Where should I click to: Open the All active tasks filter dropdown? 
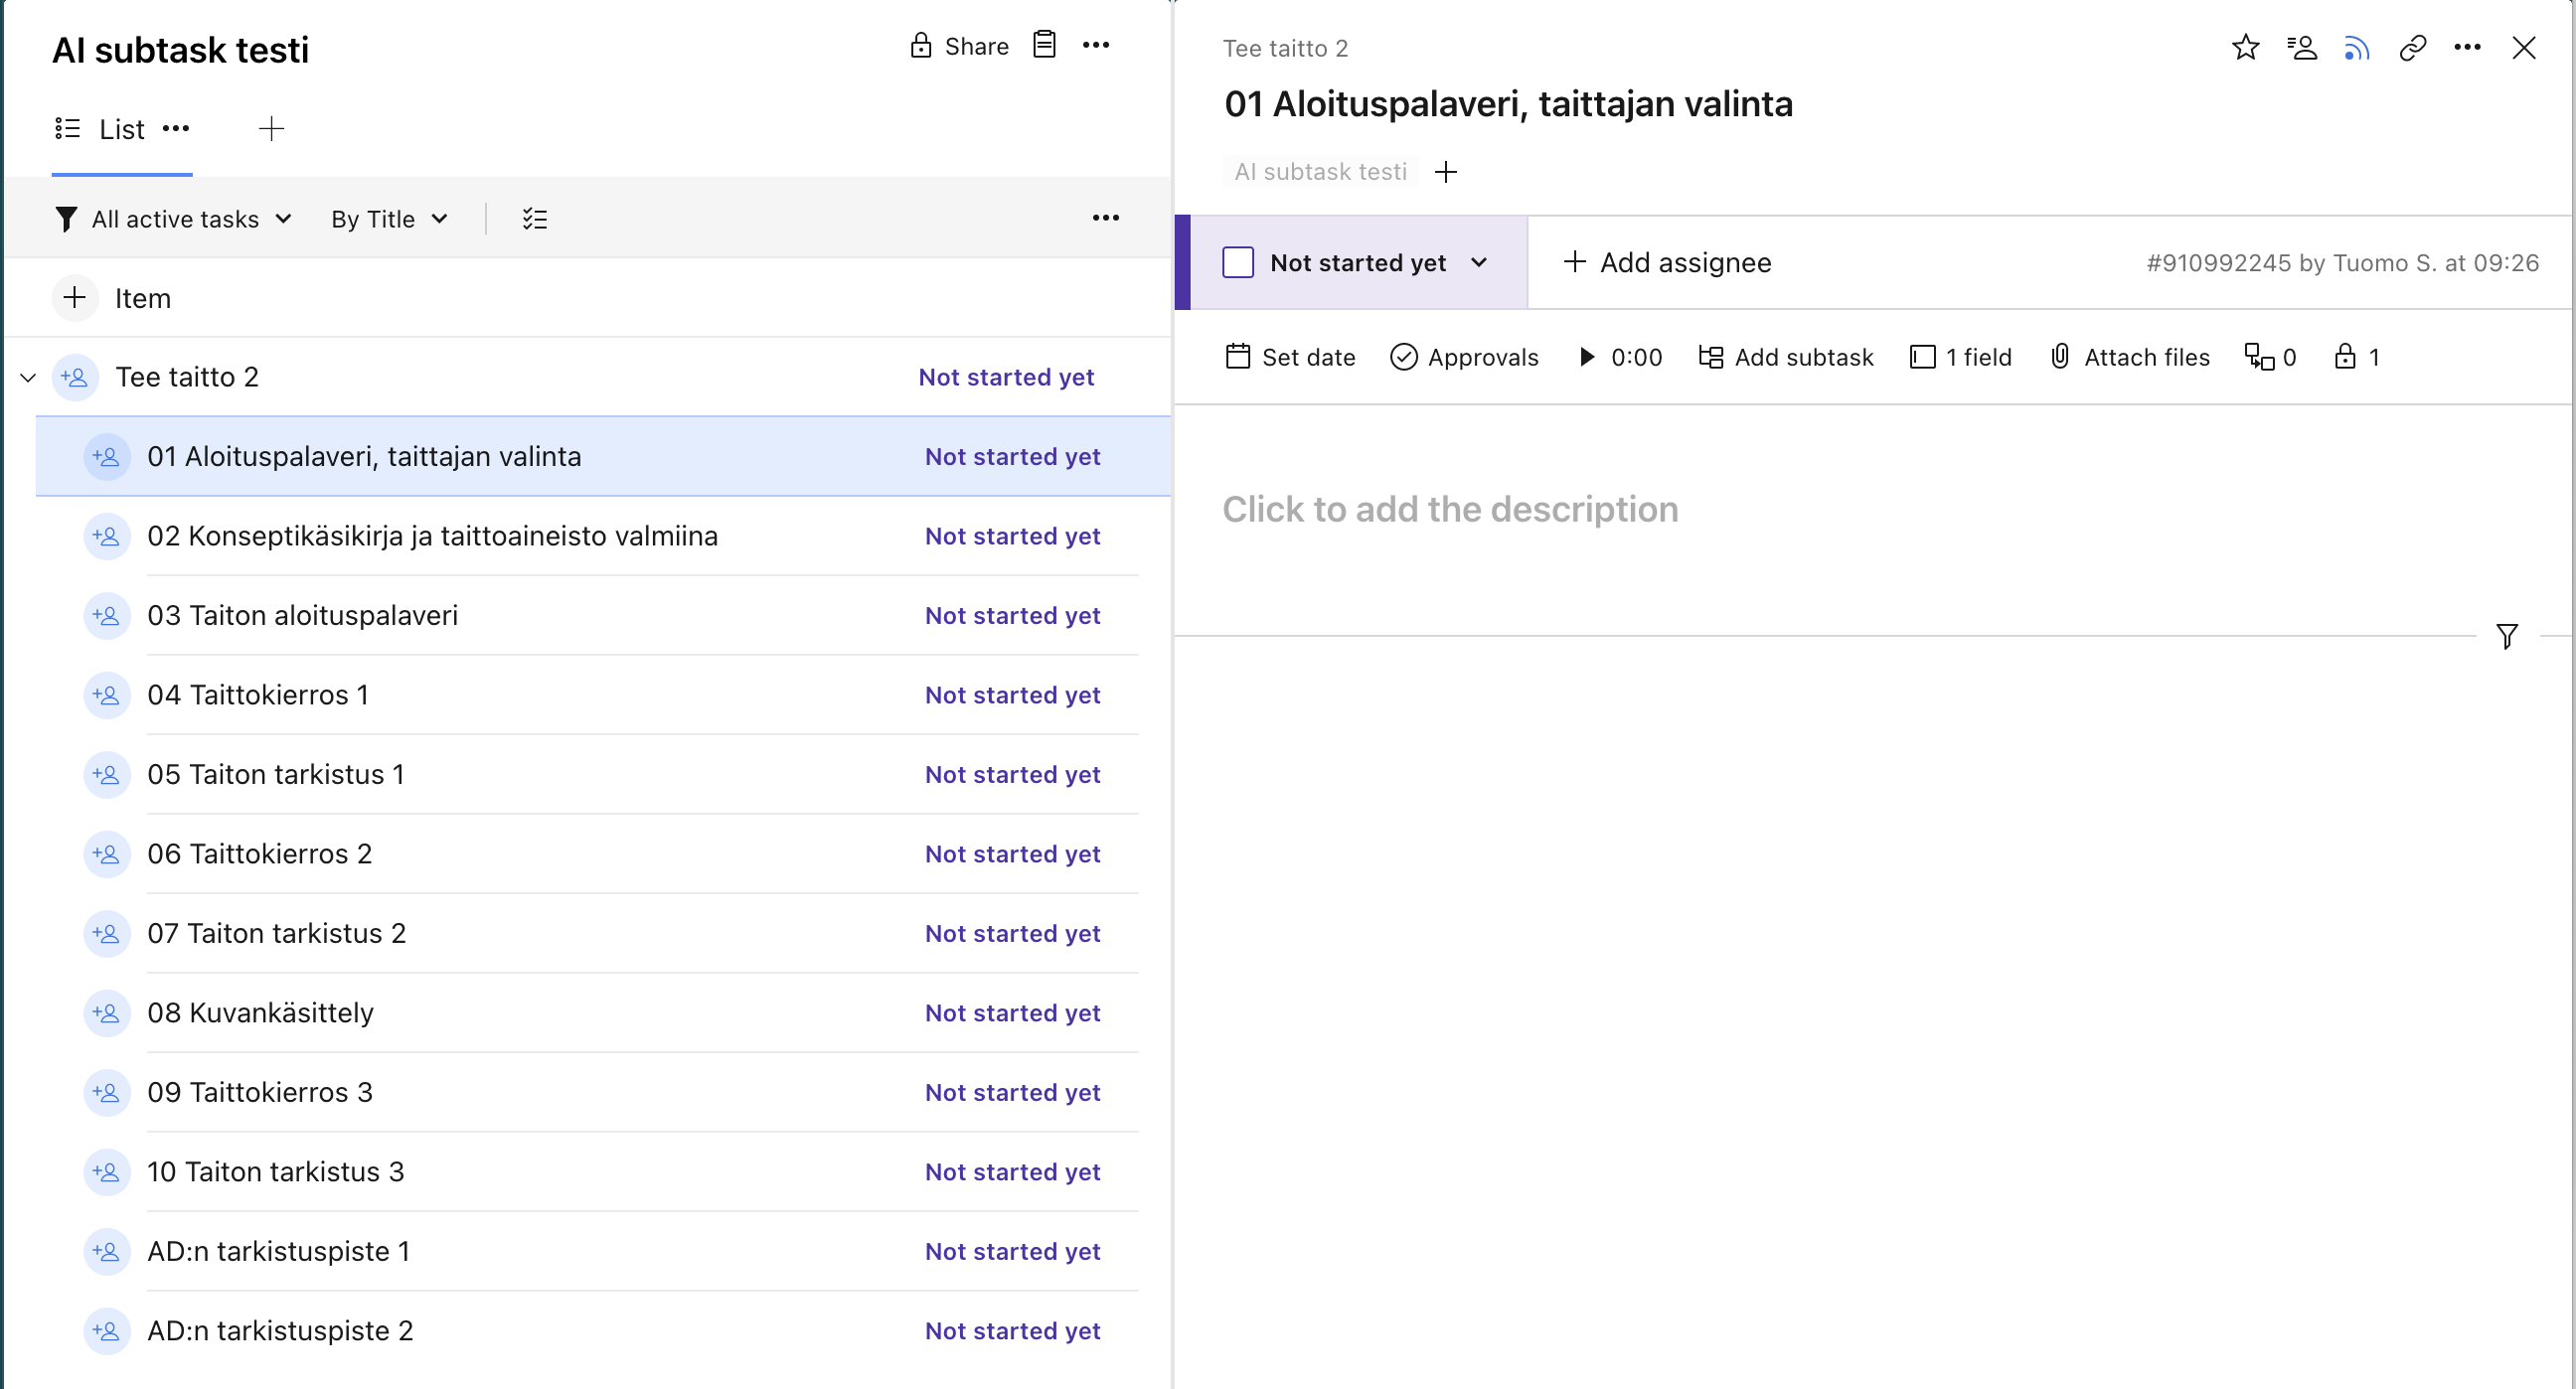click(174, 219)
